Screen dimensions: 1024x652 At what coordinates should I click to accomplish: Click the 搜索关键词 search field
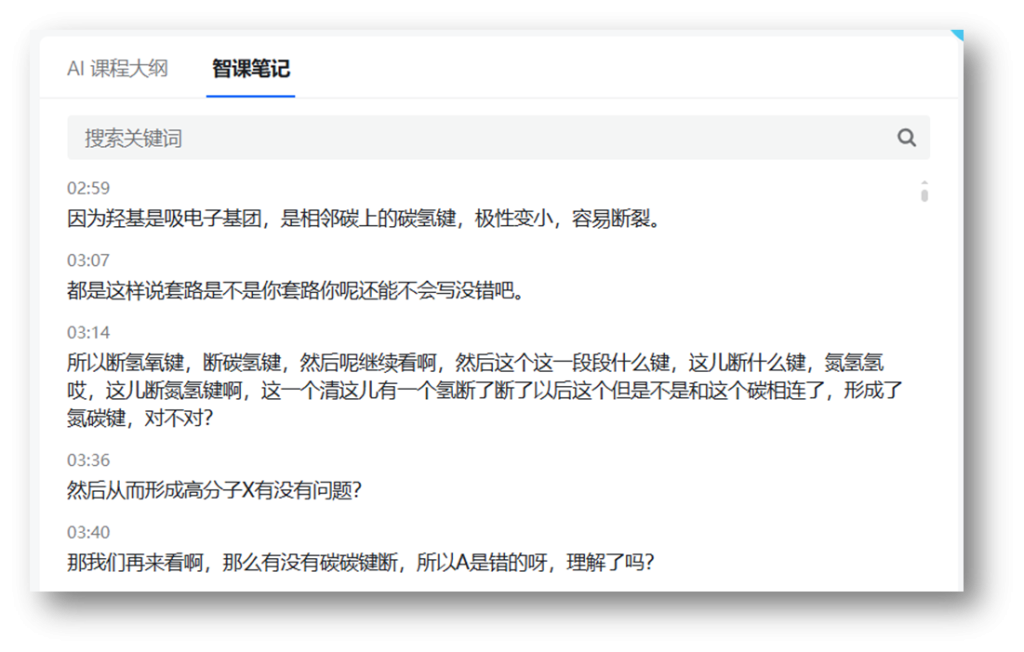498,138
